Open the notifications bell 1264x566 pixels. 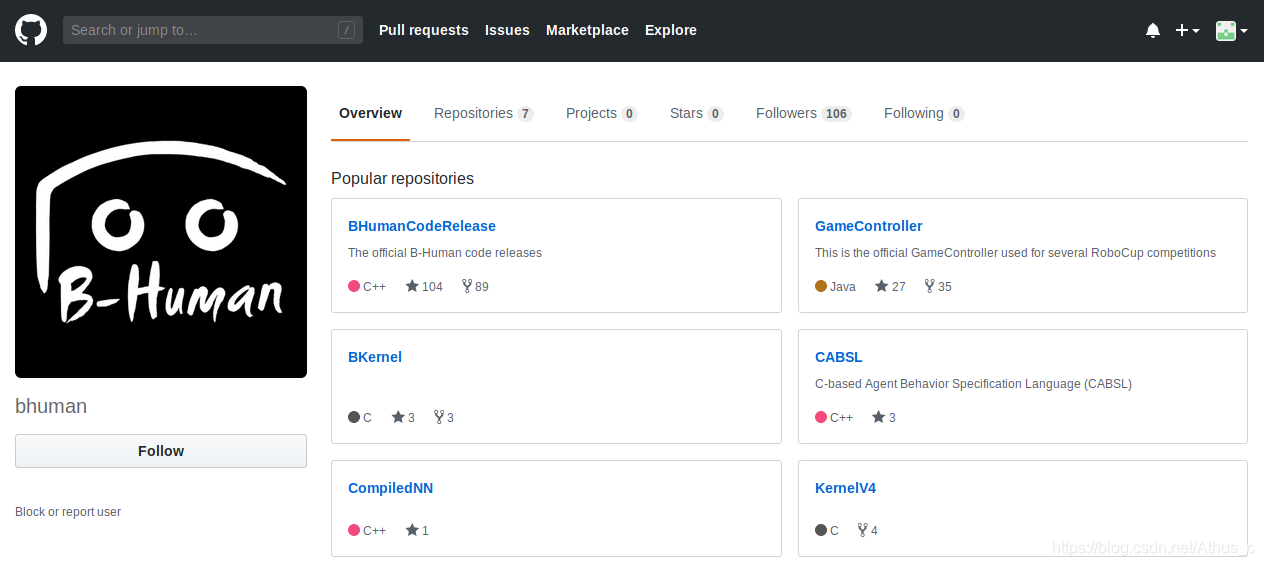point(1153,31)
